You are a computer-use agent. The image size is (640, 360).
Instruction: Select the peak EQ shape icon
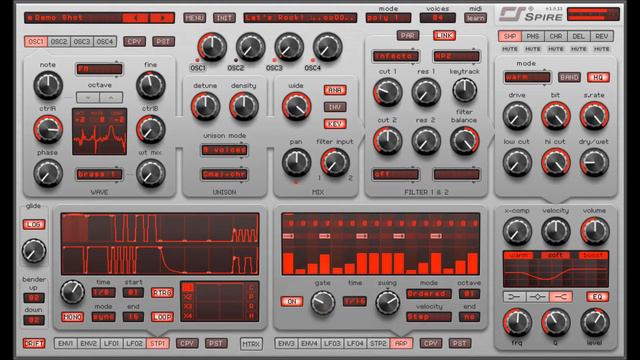[537, 297]
